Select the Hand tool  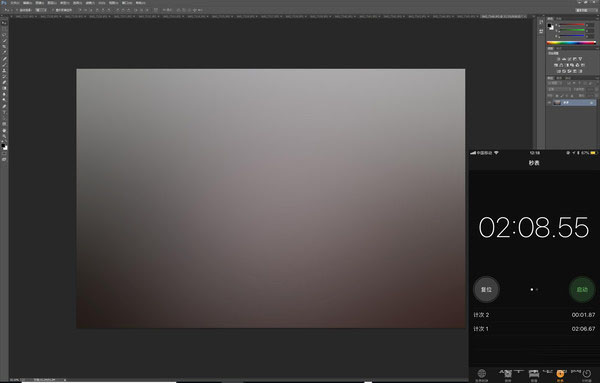click(x=4, y=130)
